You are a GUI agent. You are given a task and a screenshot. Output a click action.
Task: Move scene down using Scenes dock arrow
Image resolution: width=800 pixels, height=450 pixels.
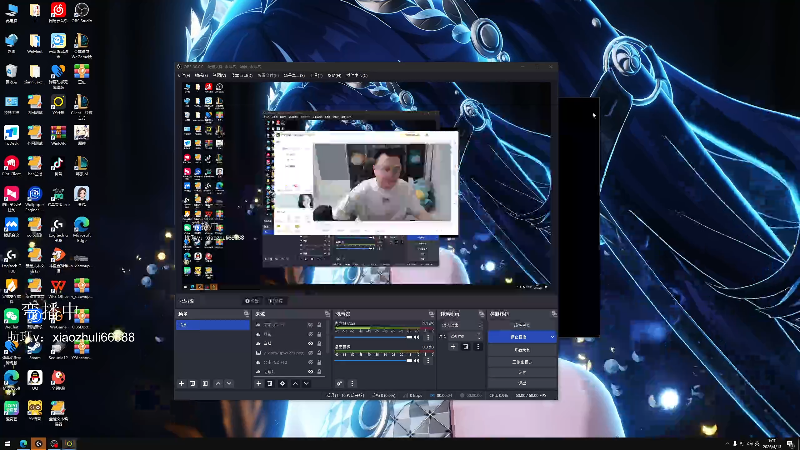click(229, 383)
